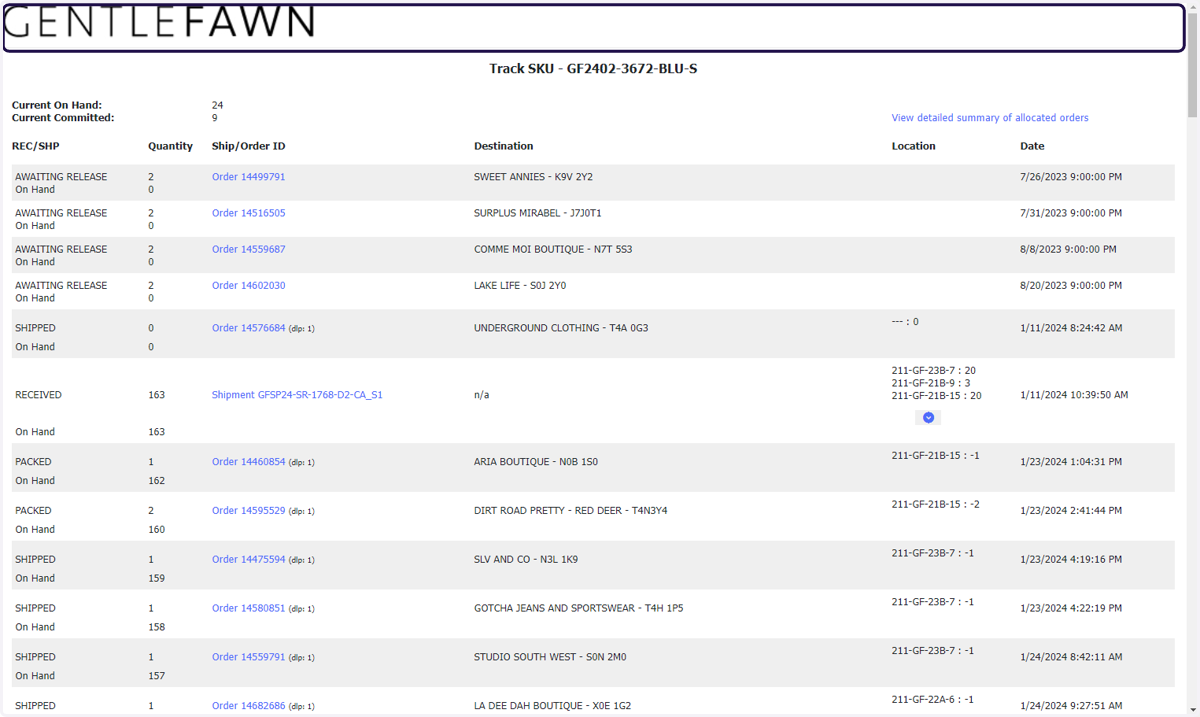1200x717 pixels.
Task: Select destination GOTCHA JEANS AND SPORTSWEAR
Action: pyautogui.click(x=578, y=608)
